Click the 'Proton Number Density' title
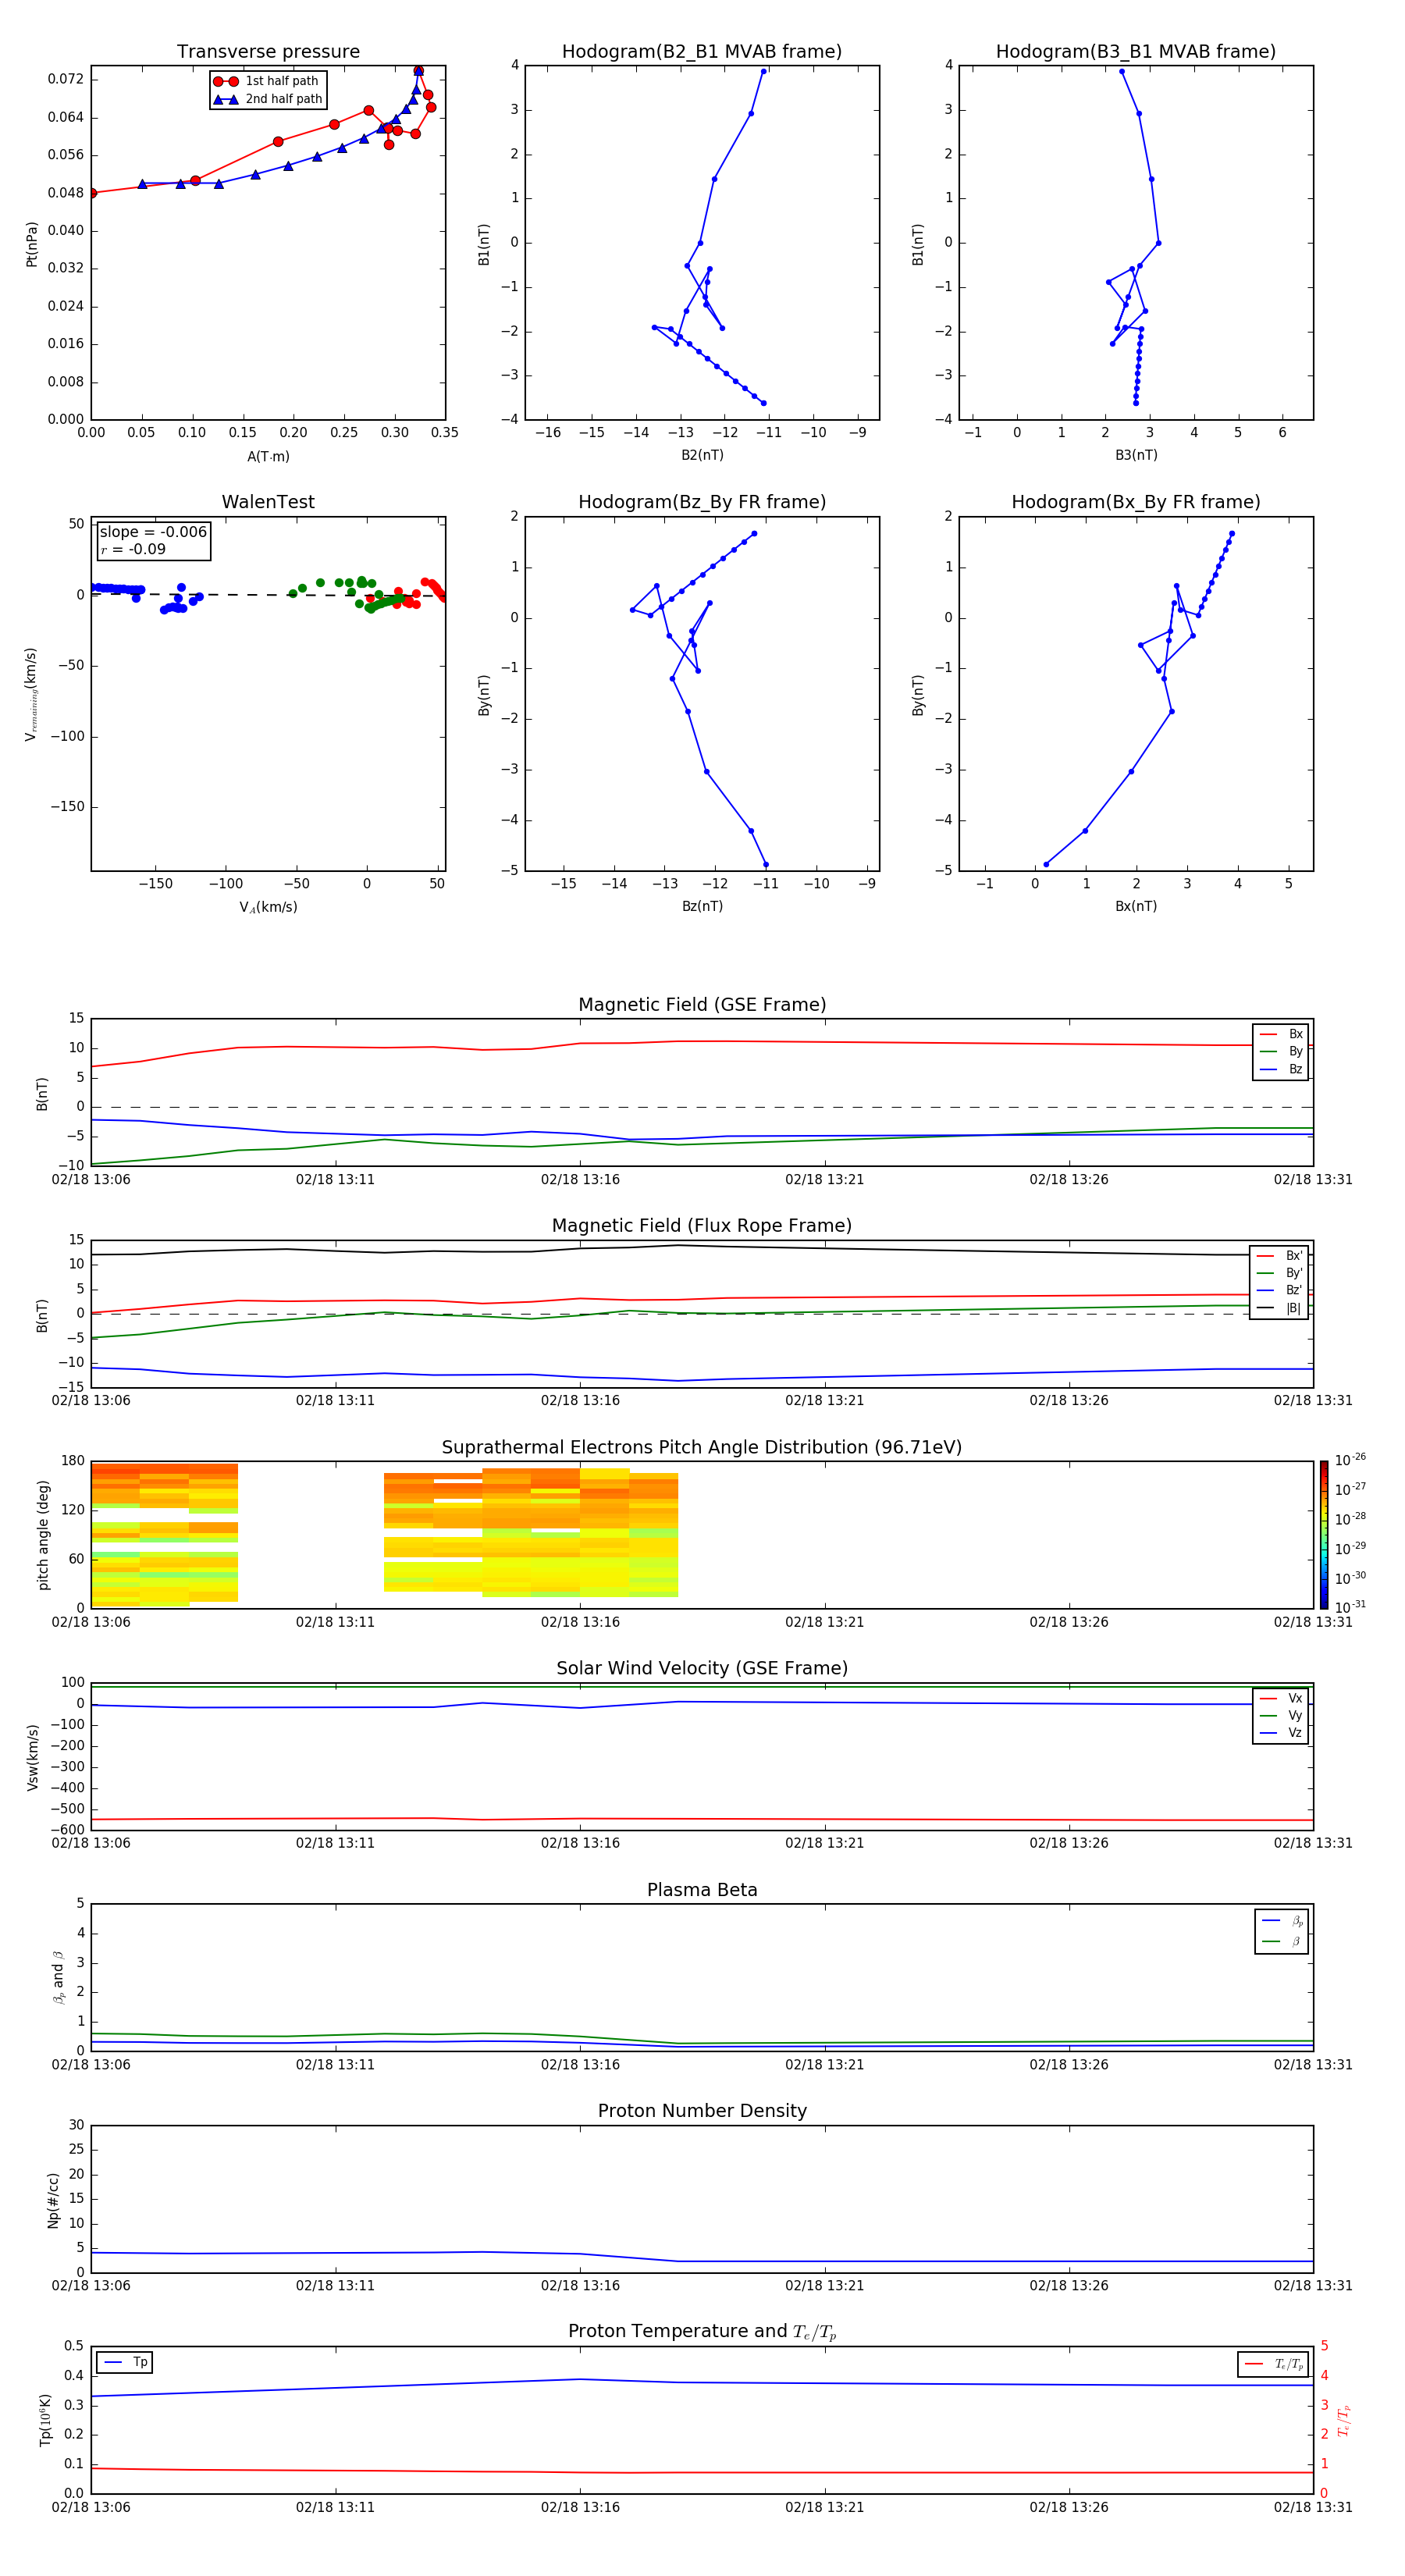This screenshot has width=1405, height=2576. point(702,2111)
